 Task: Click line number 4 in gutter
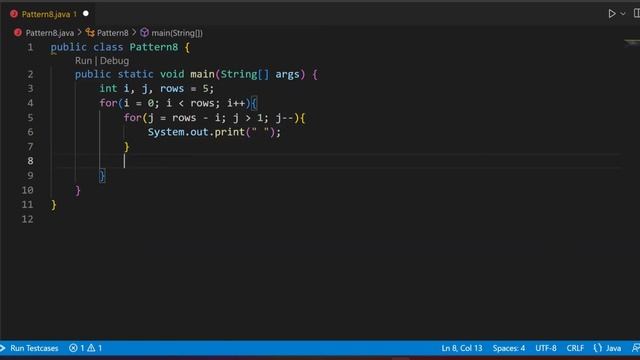pyautogui.click(x=30, y=103)
